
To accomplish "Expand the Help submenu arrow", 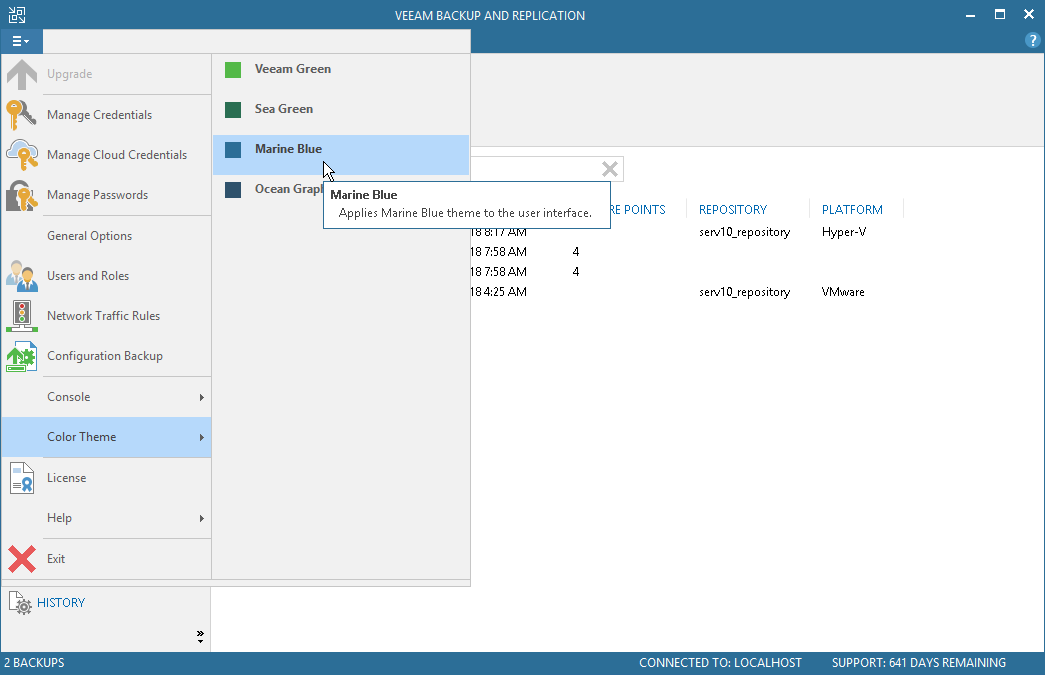I will click(x=201, y=518).
